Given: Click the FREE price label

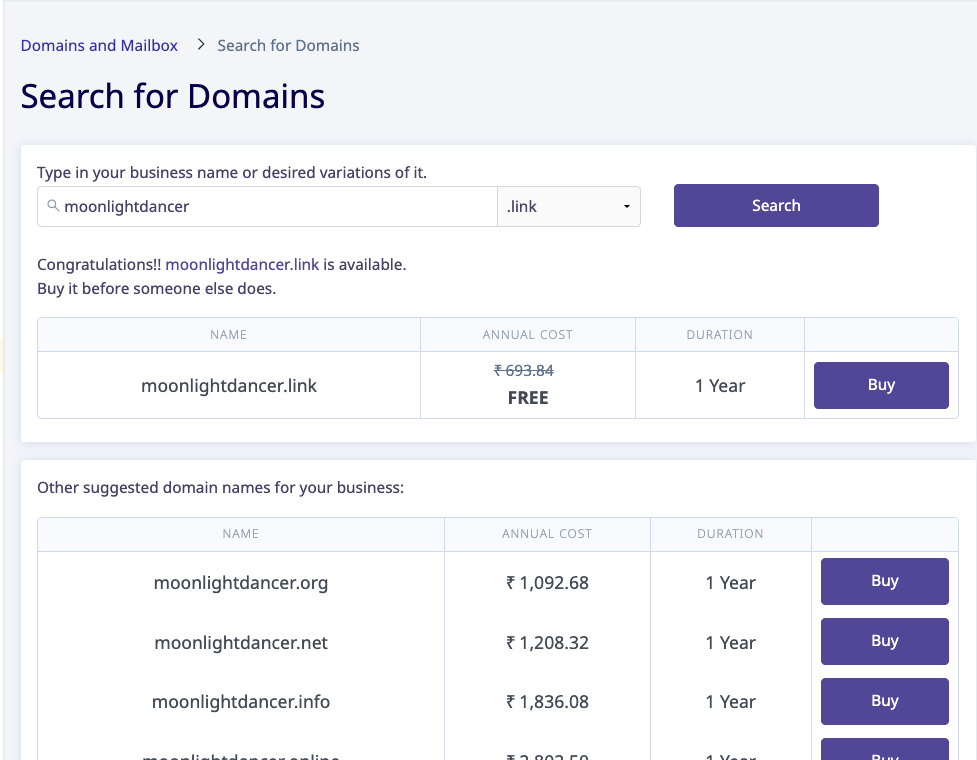Looking at the screenshot, I should pos(528,398).
